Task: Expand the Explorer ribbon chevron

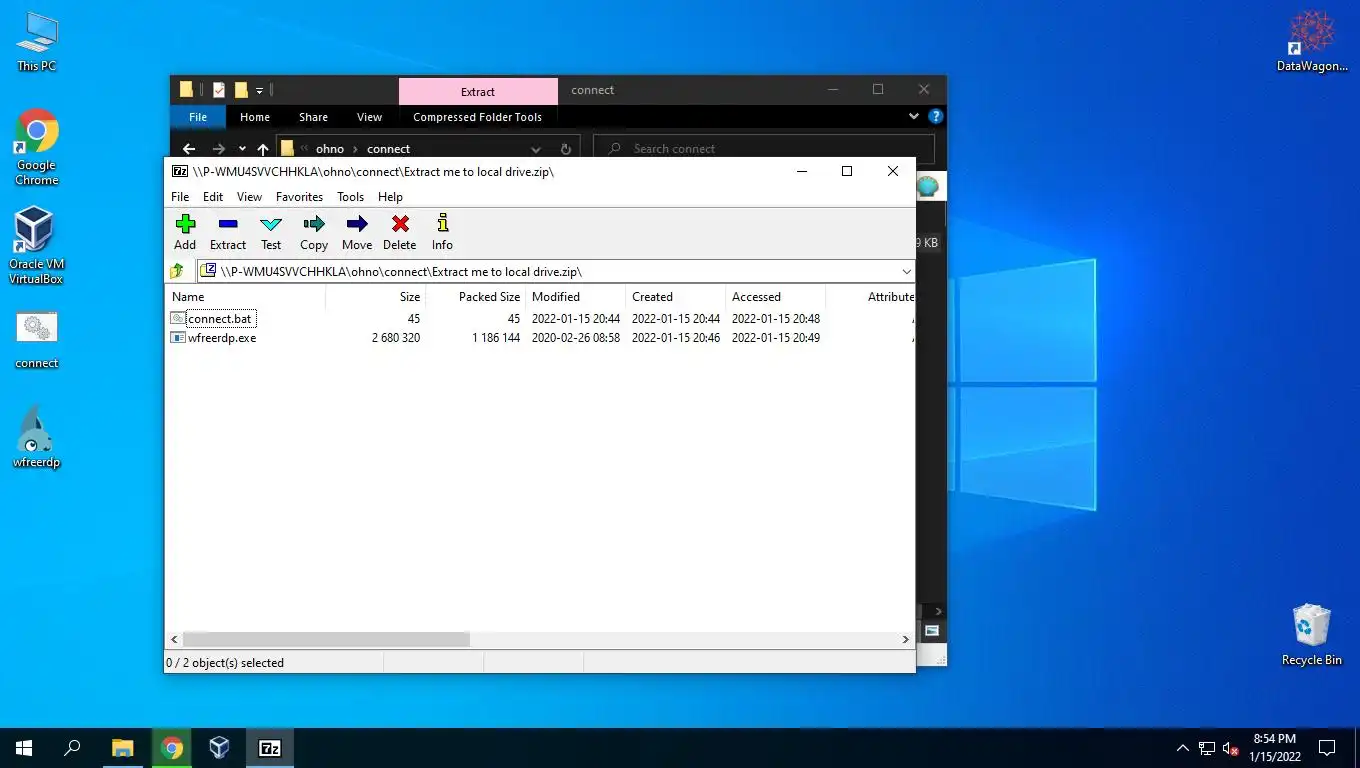Action: point(913,117)
